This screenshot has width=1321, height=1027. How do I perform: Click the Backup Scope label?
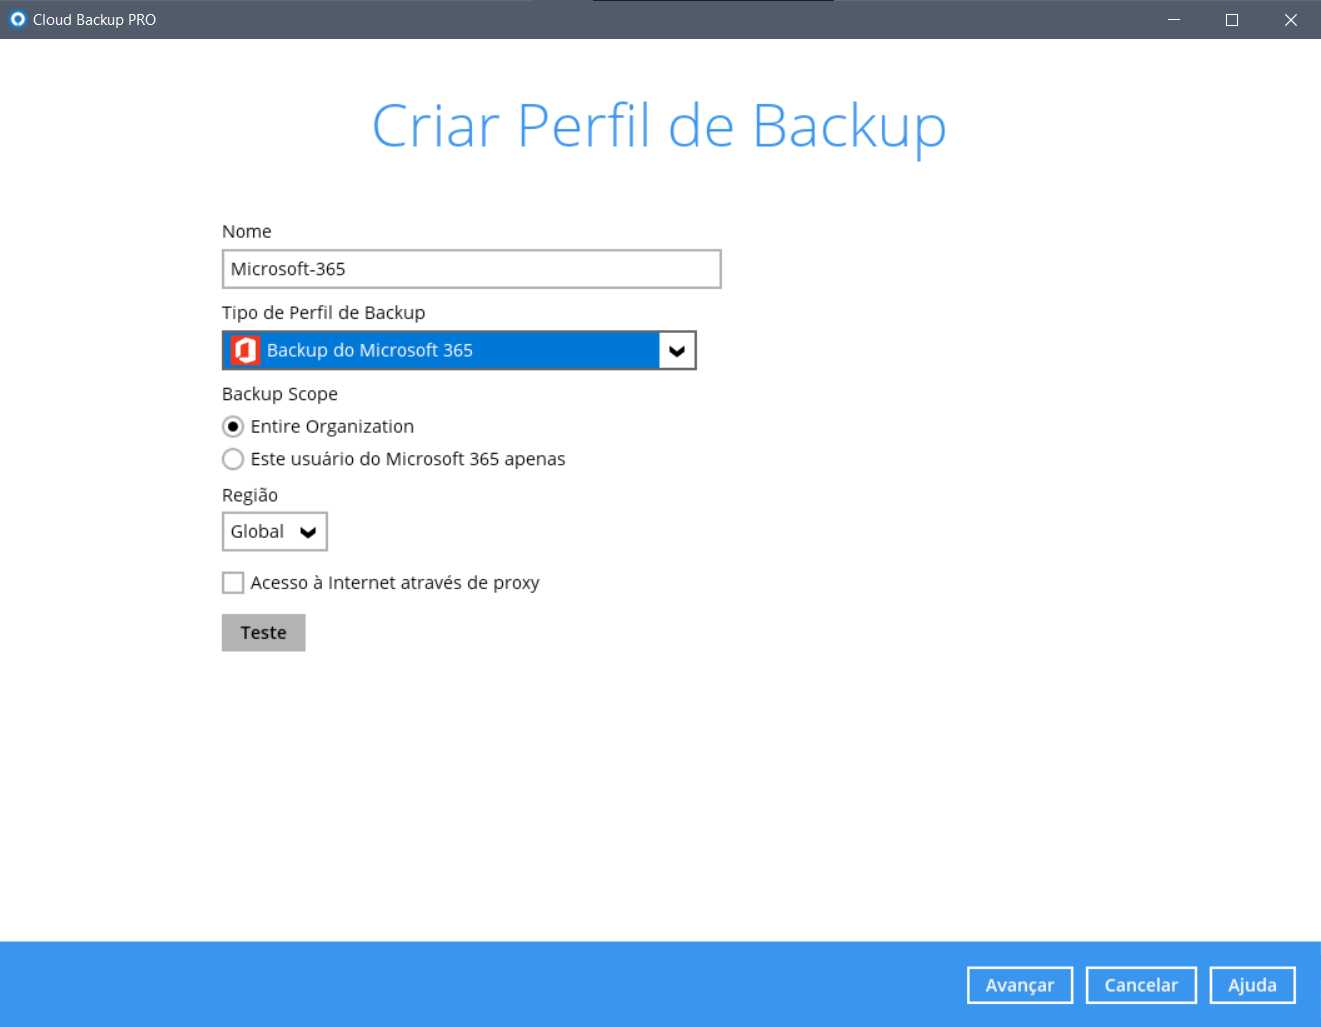[x=280, y=394]
